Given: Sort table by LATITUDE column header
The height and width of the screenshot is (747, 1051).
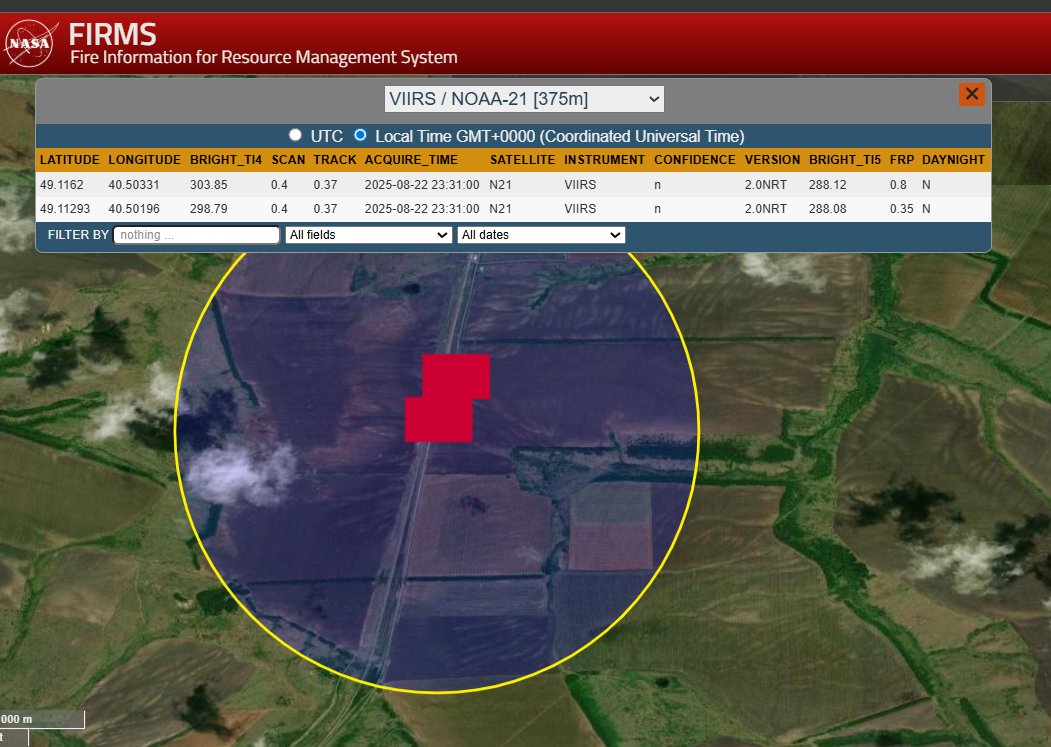Looking at the screenshot, I should (x=70, y=160).
